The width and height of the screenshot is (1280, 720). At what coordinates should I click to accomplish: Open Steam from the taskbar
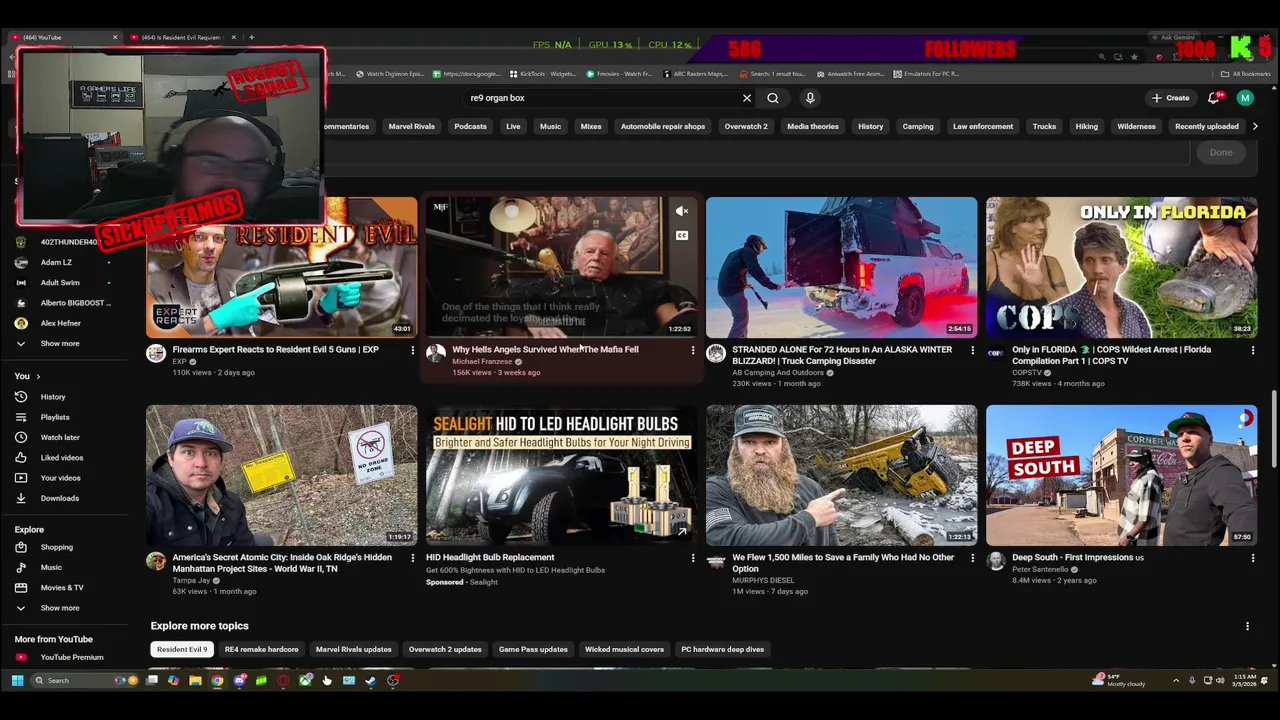pyautogui.click(x=370, y=681)
